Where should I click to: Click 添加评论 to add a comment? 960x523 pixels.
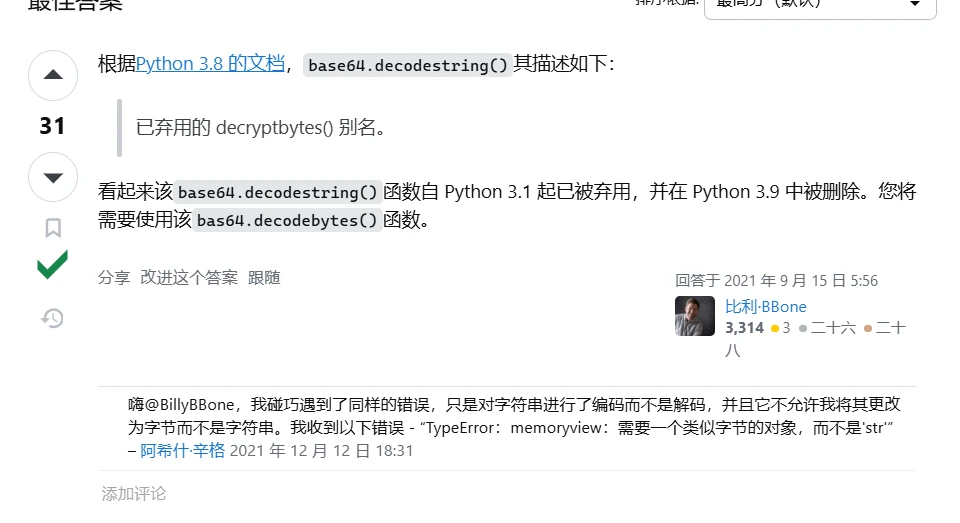click(133, 494)
